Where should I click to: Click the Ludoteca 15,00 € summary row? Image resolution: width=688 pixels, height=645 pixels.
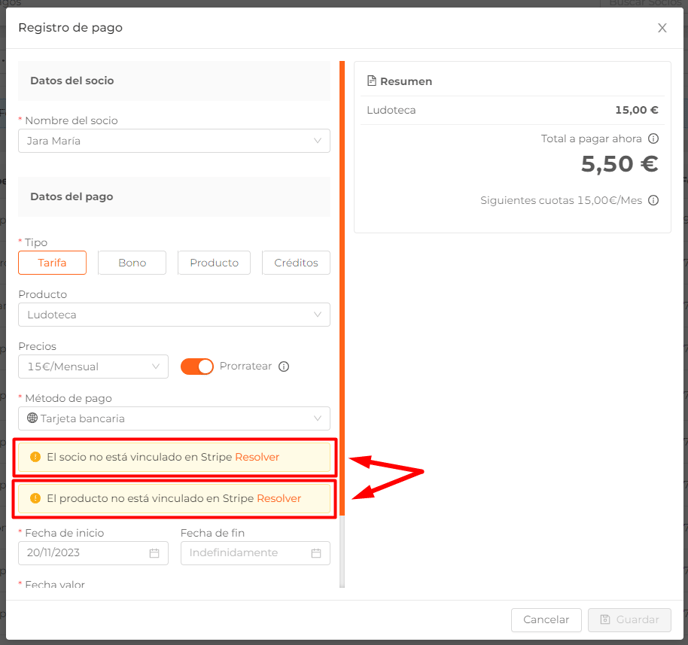pos(512,110)
